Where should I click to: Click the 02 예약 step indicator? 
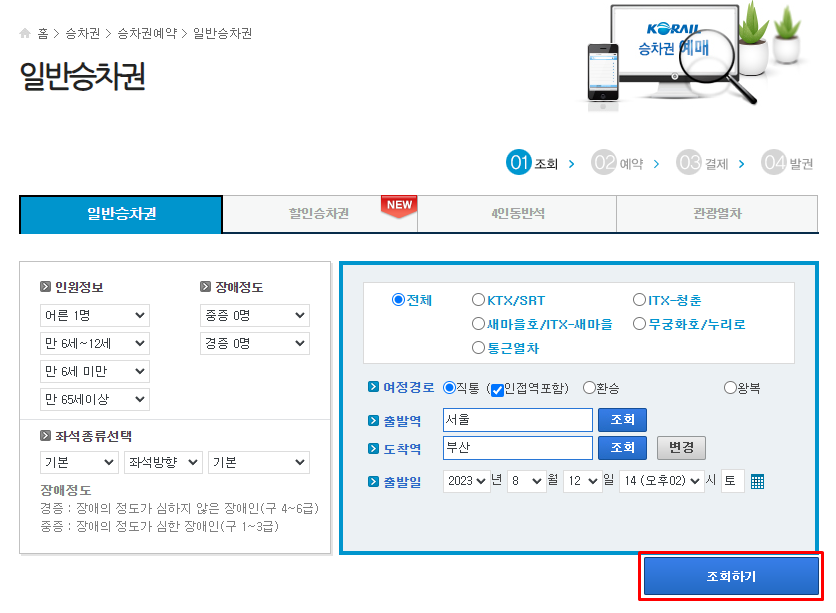[617, 163]
